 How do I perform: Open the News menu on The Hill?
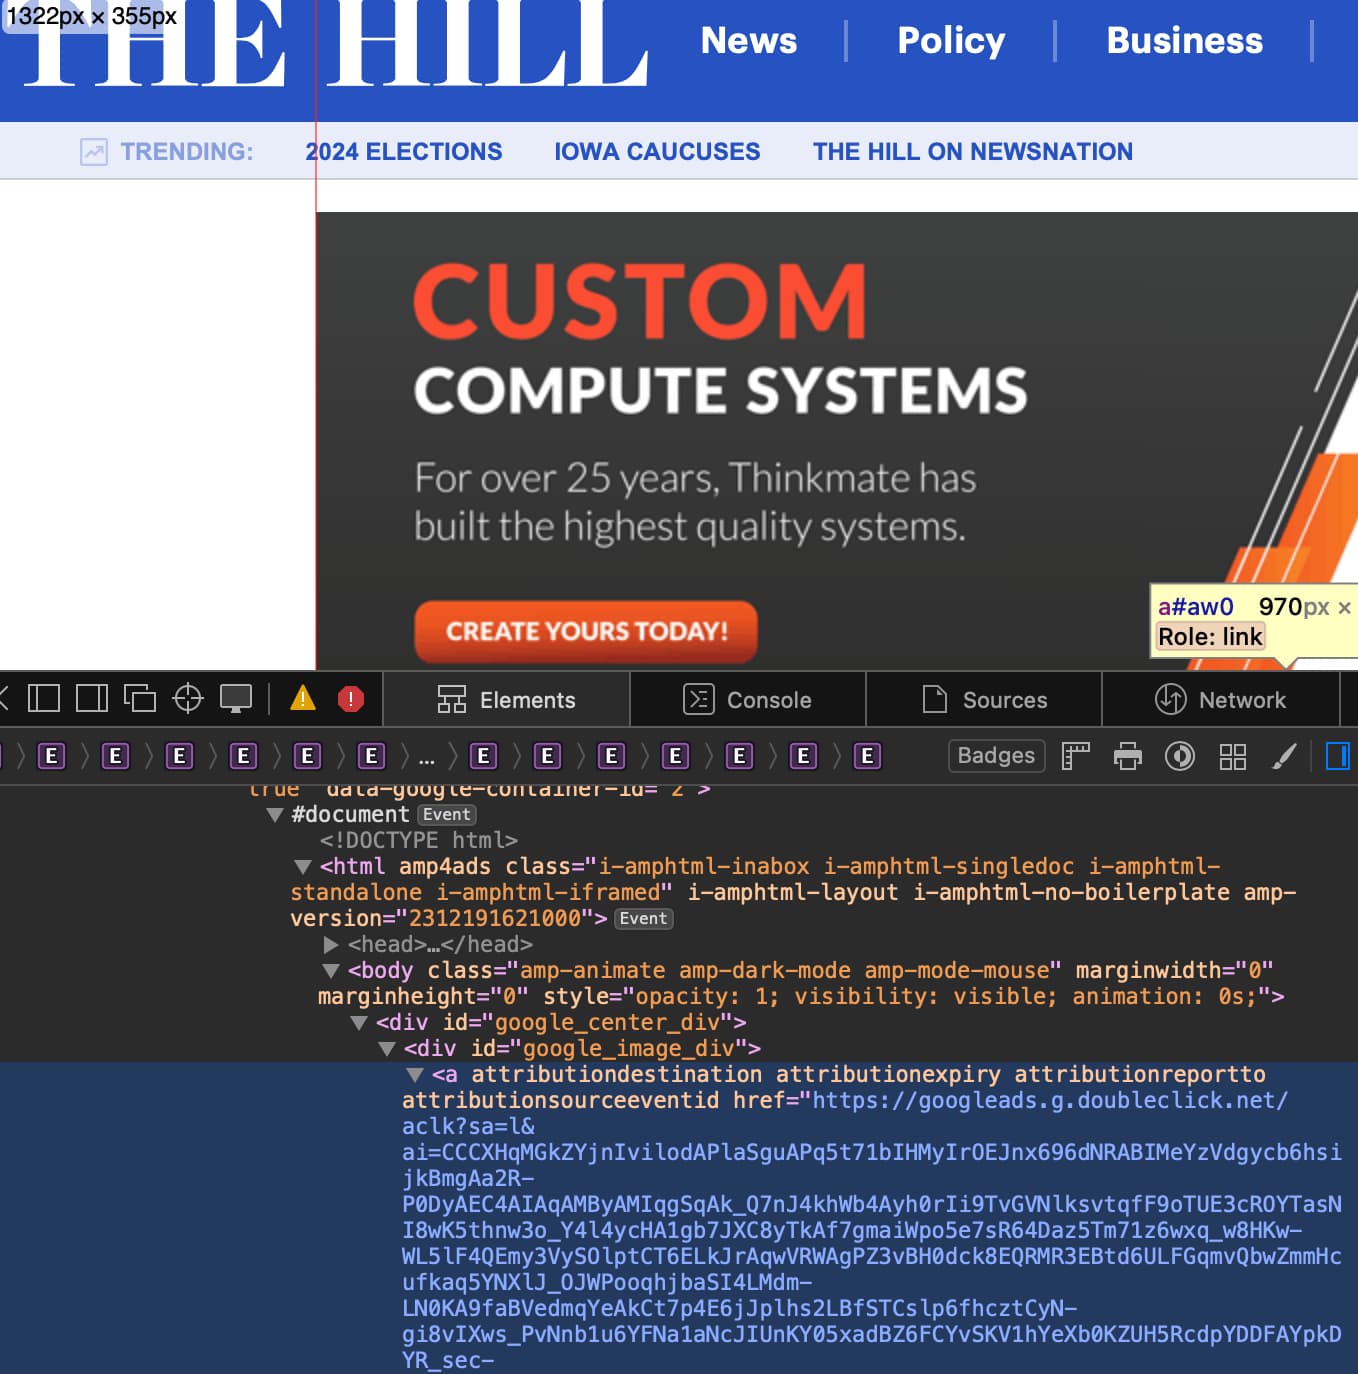pyautogui.click(x=749, y=40)
